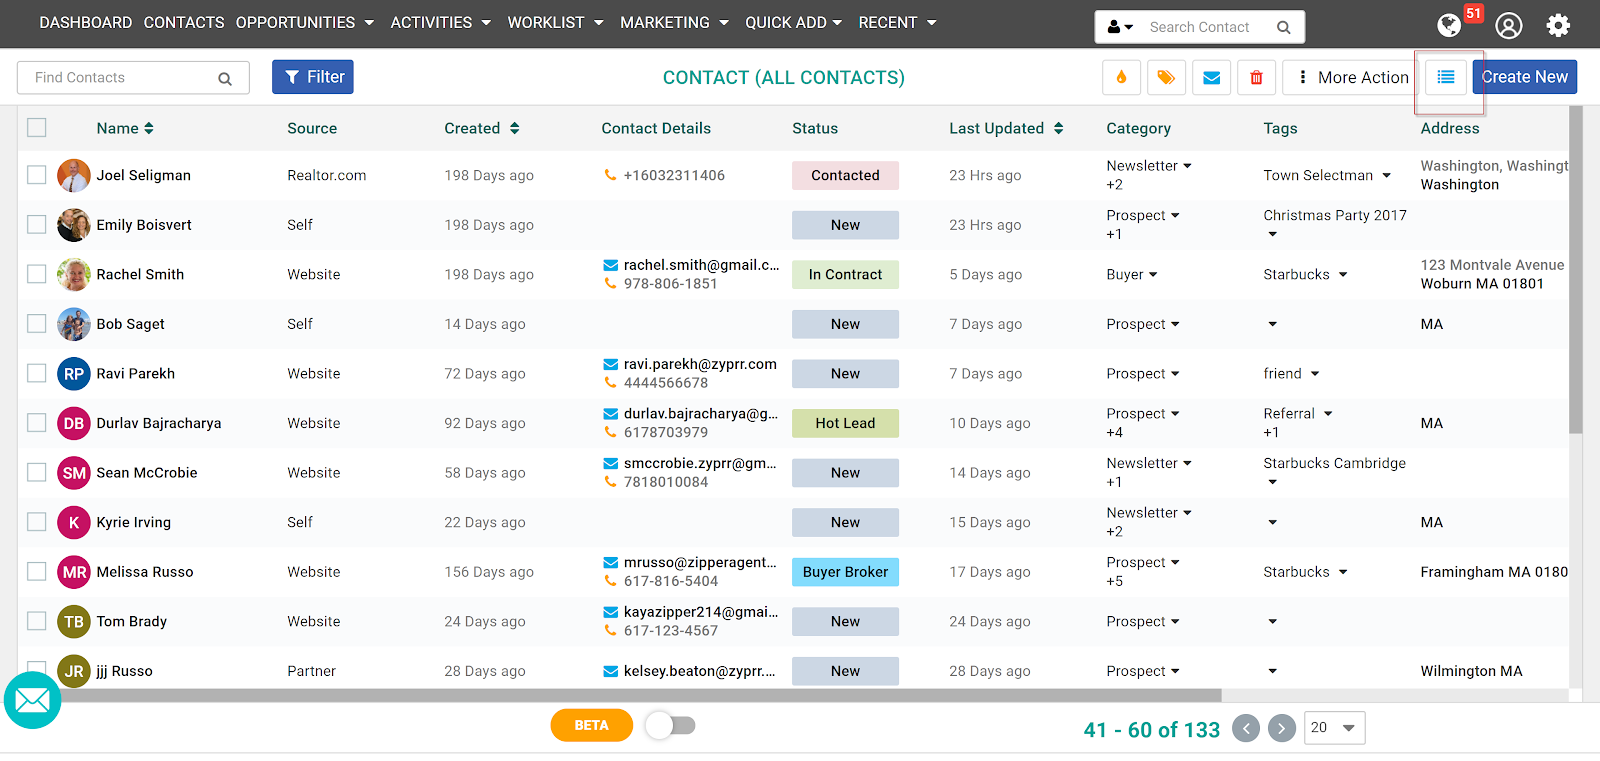Open the user profile icon
Screen dimensions: 1600x761
click(x=1509, y=25)
